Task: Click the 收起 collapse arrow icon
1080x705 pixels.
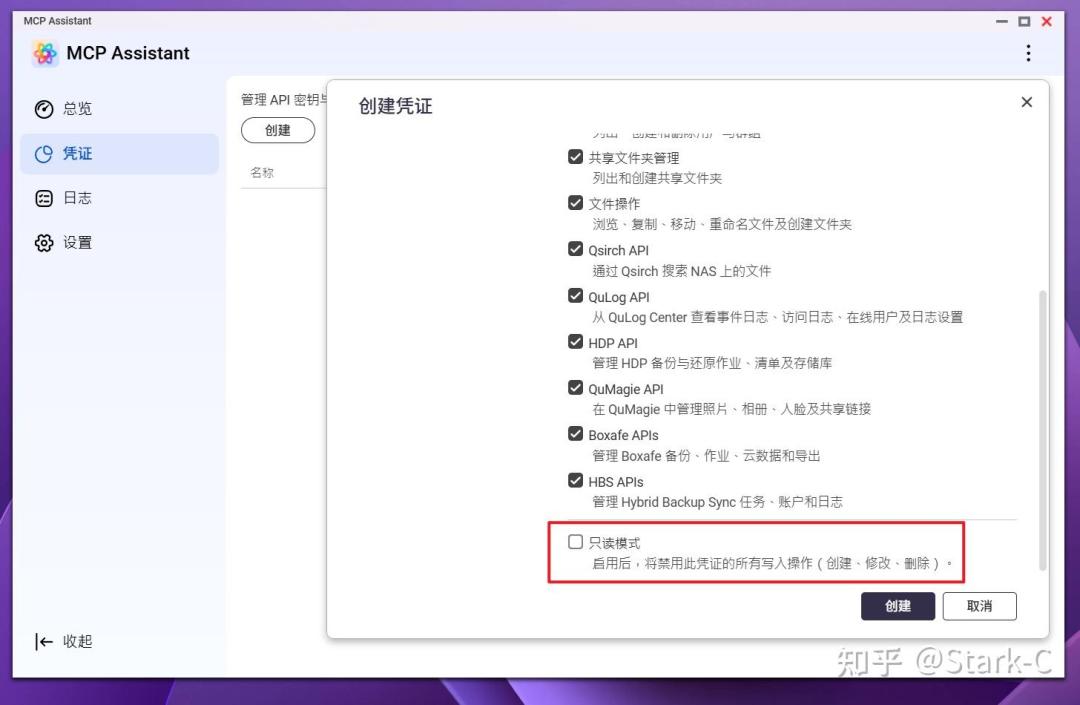Action: [x=43, y=642]
